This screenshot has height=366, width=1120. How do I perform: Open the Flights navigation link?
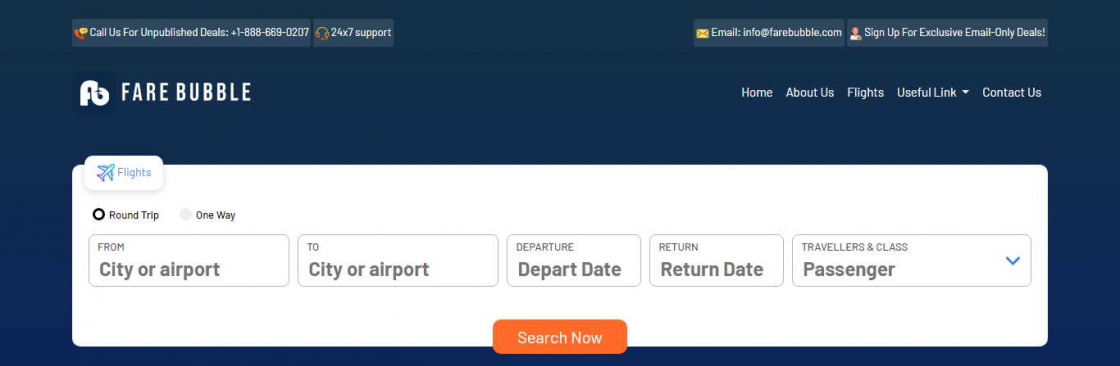coord(865,92)
